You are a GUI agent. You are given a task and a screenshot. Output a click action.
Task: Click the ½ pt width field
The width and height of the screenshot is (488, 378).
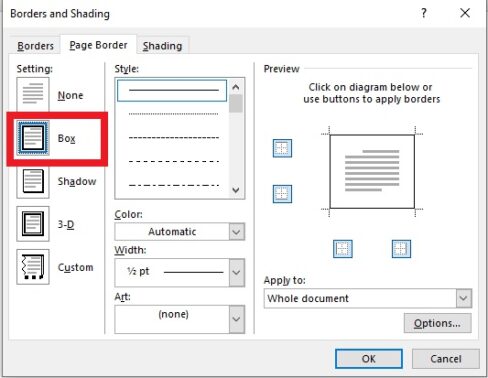pyautogui.click(x=180, y=273)
